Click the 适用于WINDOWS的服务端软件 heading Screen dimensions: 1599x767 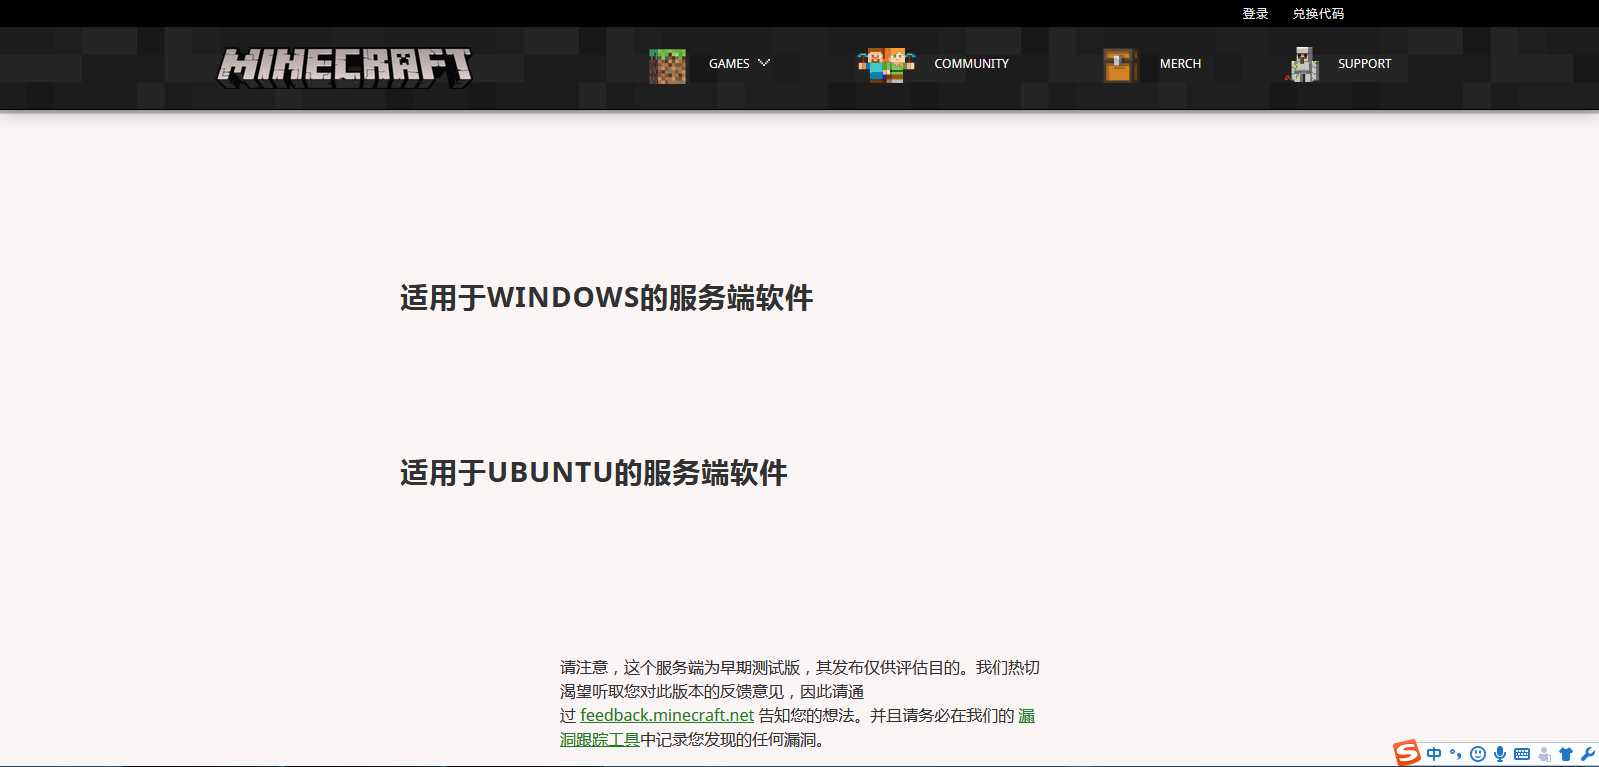(x=607, y=298)
